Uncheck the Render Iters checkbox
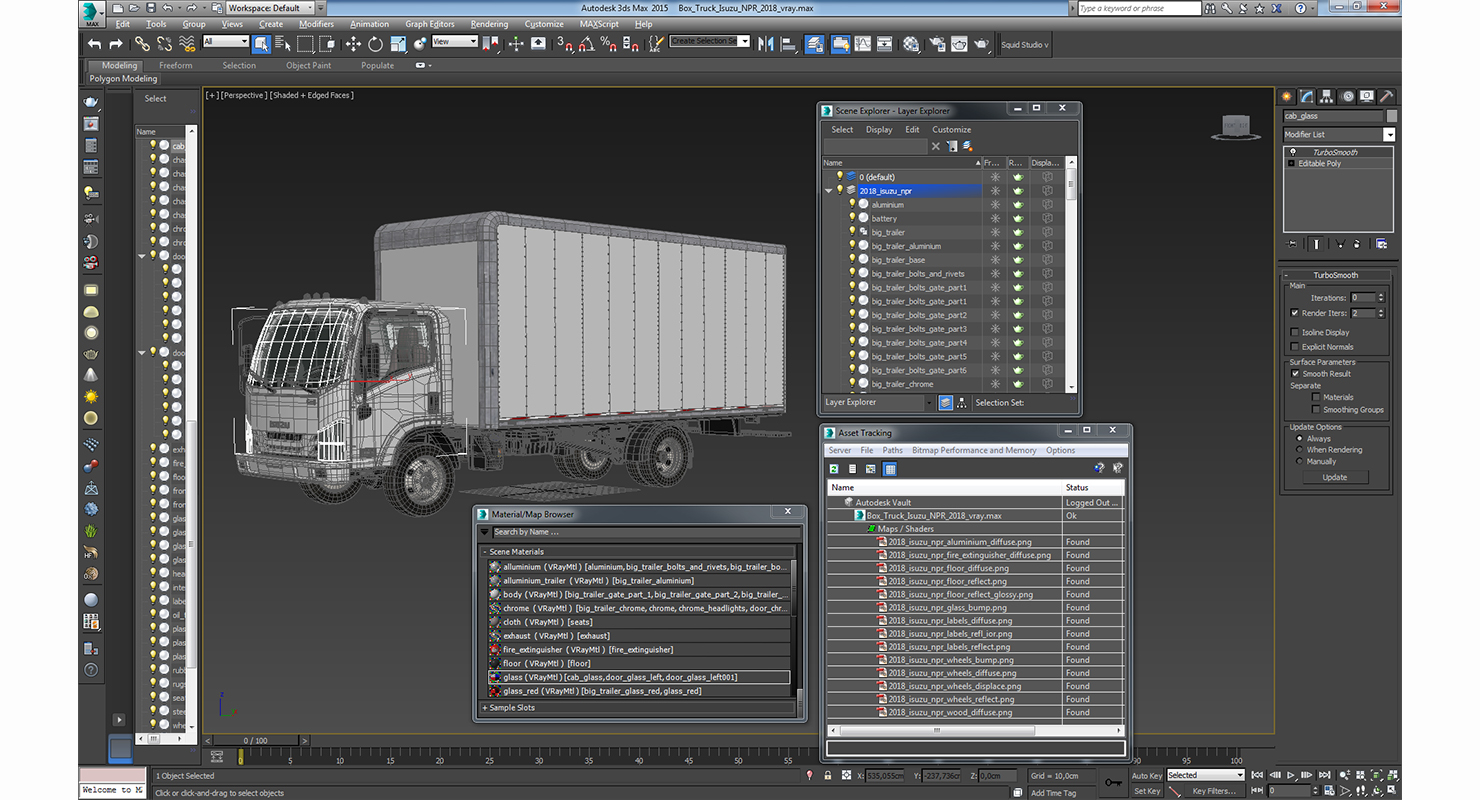This screenshot has width=1480, height=800. [x=1294, y=313]
